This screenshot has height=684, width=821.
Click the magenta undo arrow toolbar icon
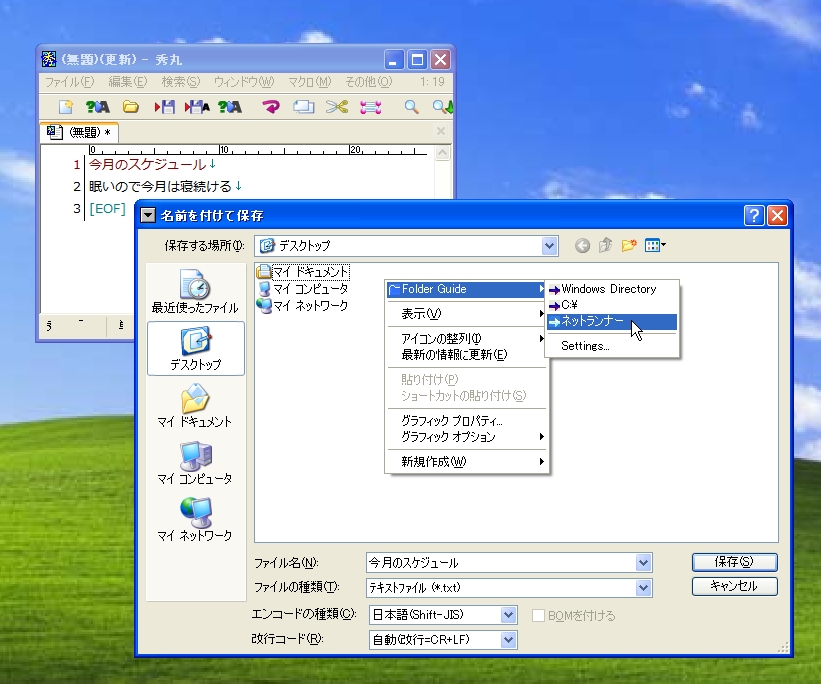(271, 107)
